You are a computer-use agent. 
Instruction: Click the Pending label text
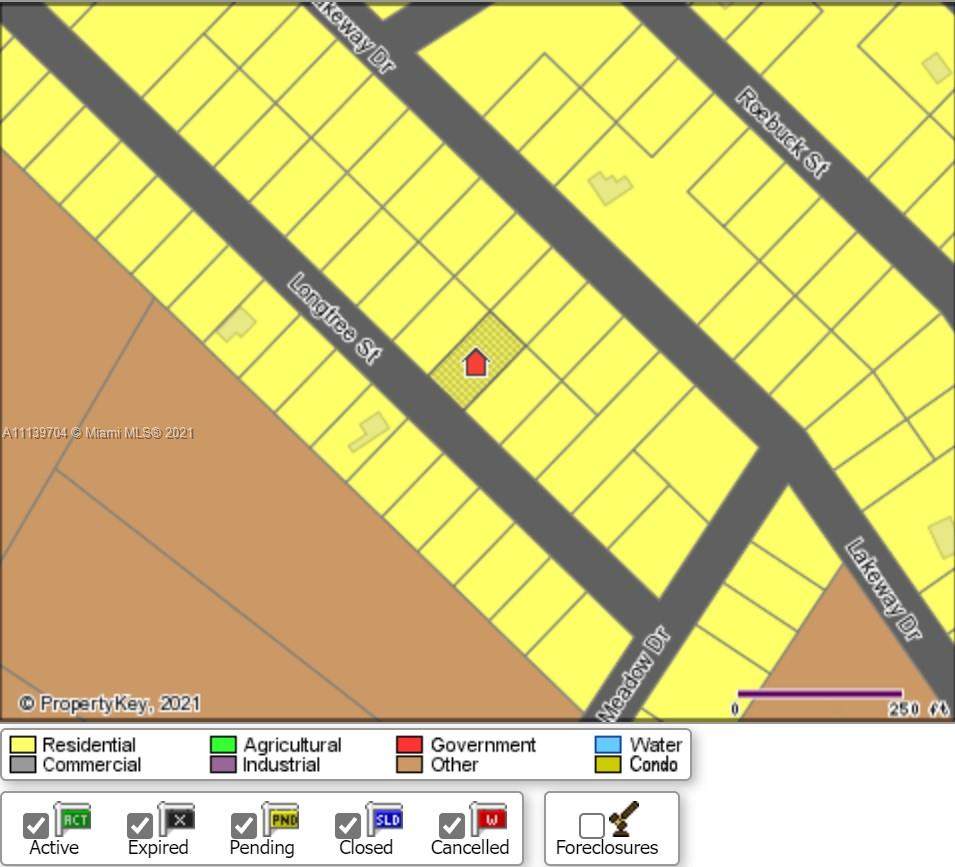262,848
